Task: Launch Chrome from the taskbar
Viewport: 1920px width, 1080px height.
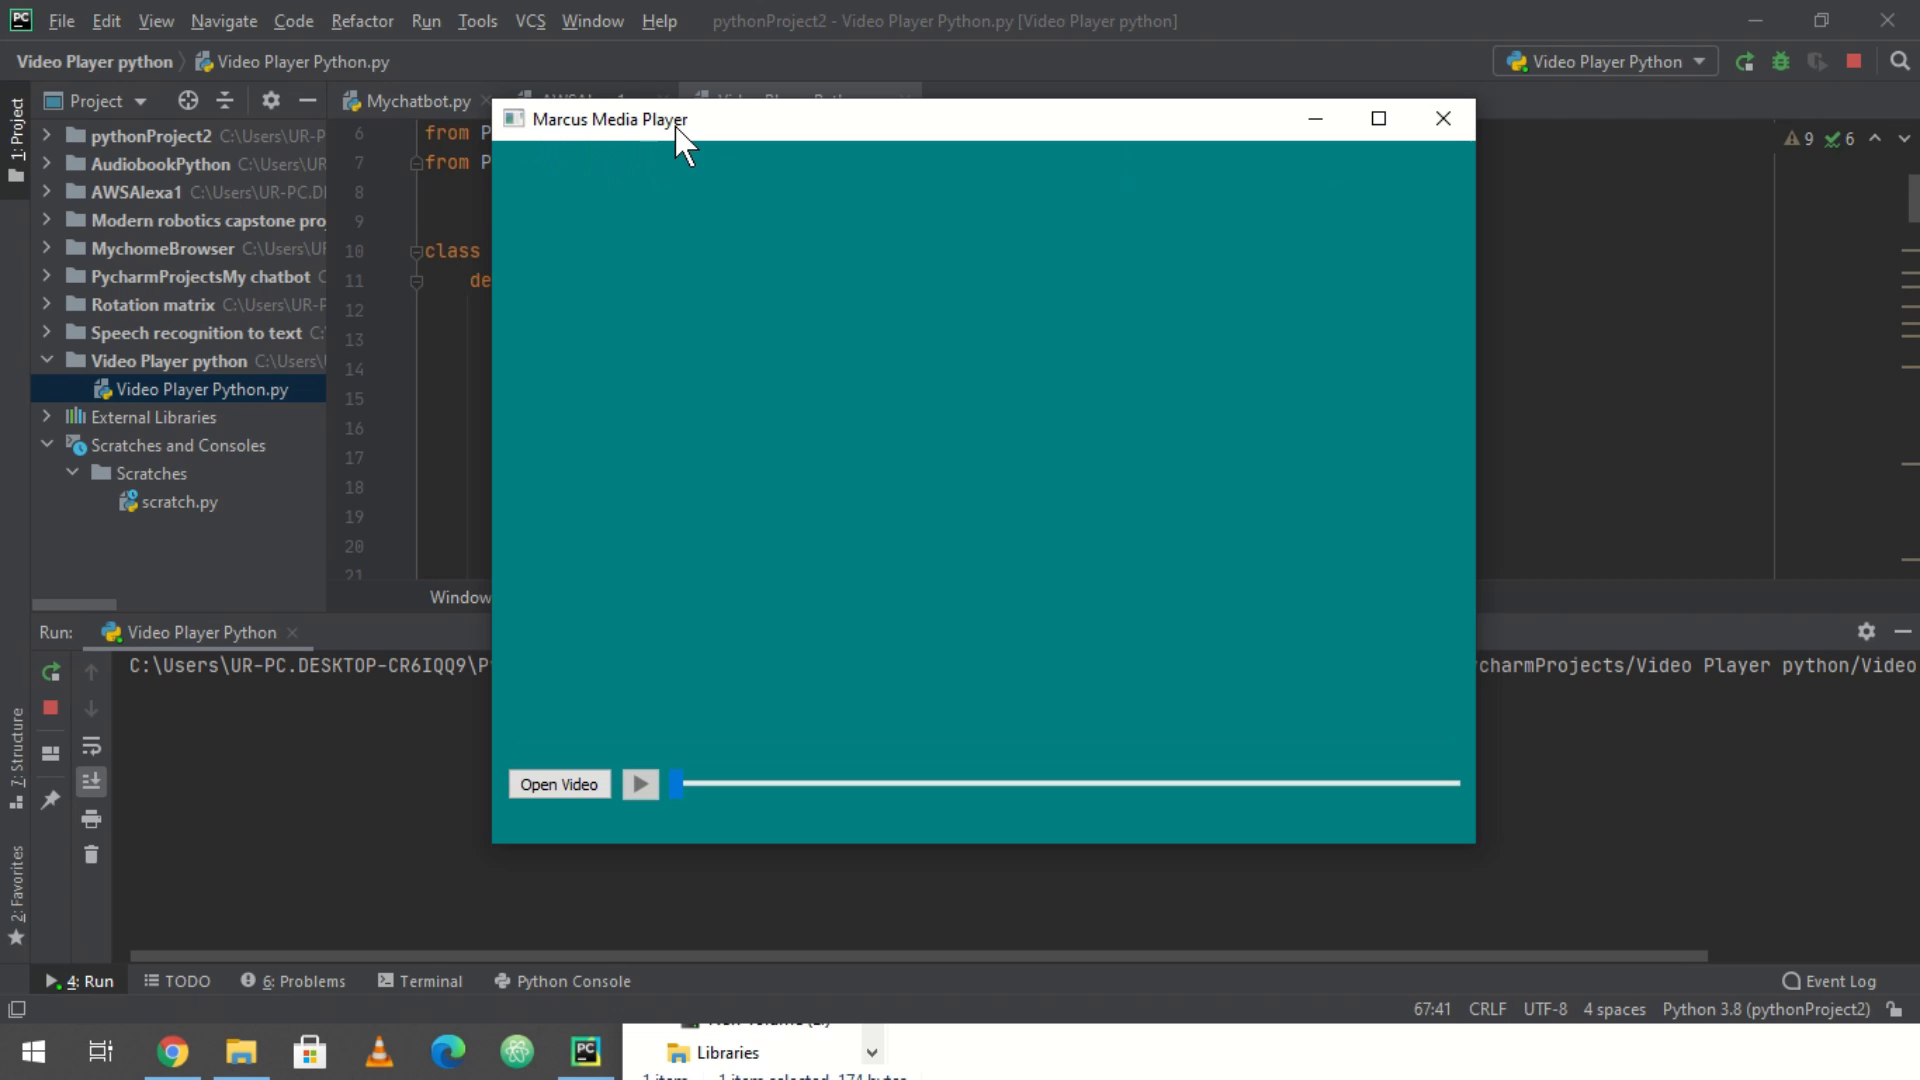Action: point(172,1051)
